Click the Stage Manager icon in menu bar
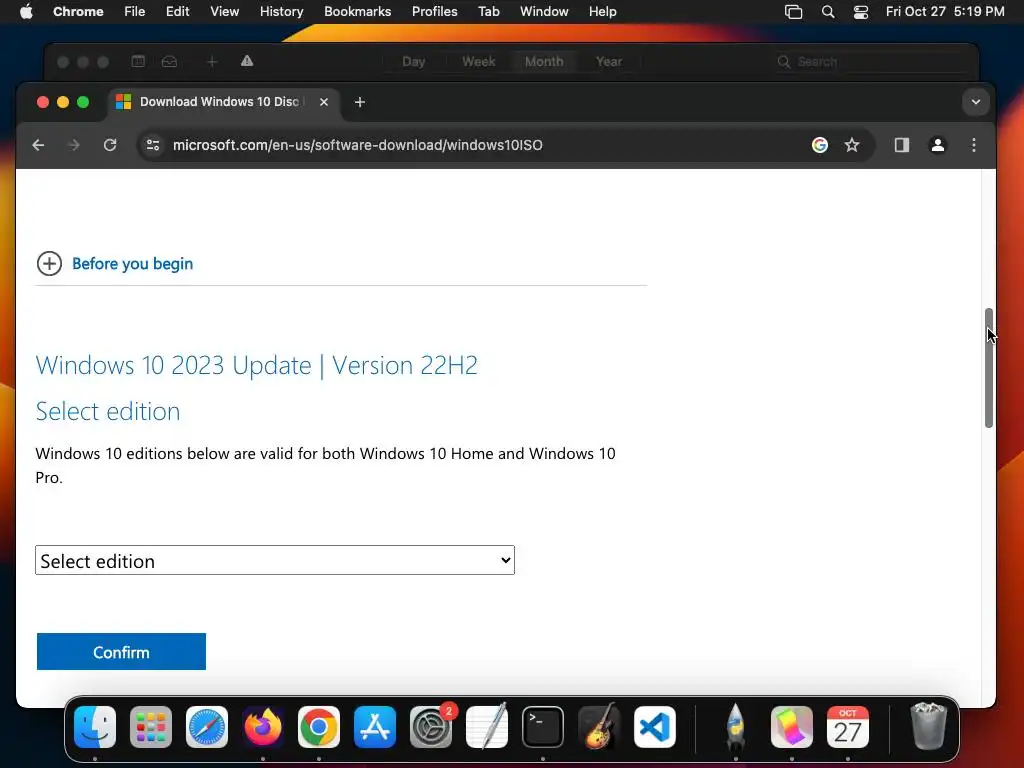 pyautogui.click(x=793, y=12)
